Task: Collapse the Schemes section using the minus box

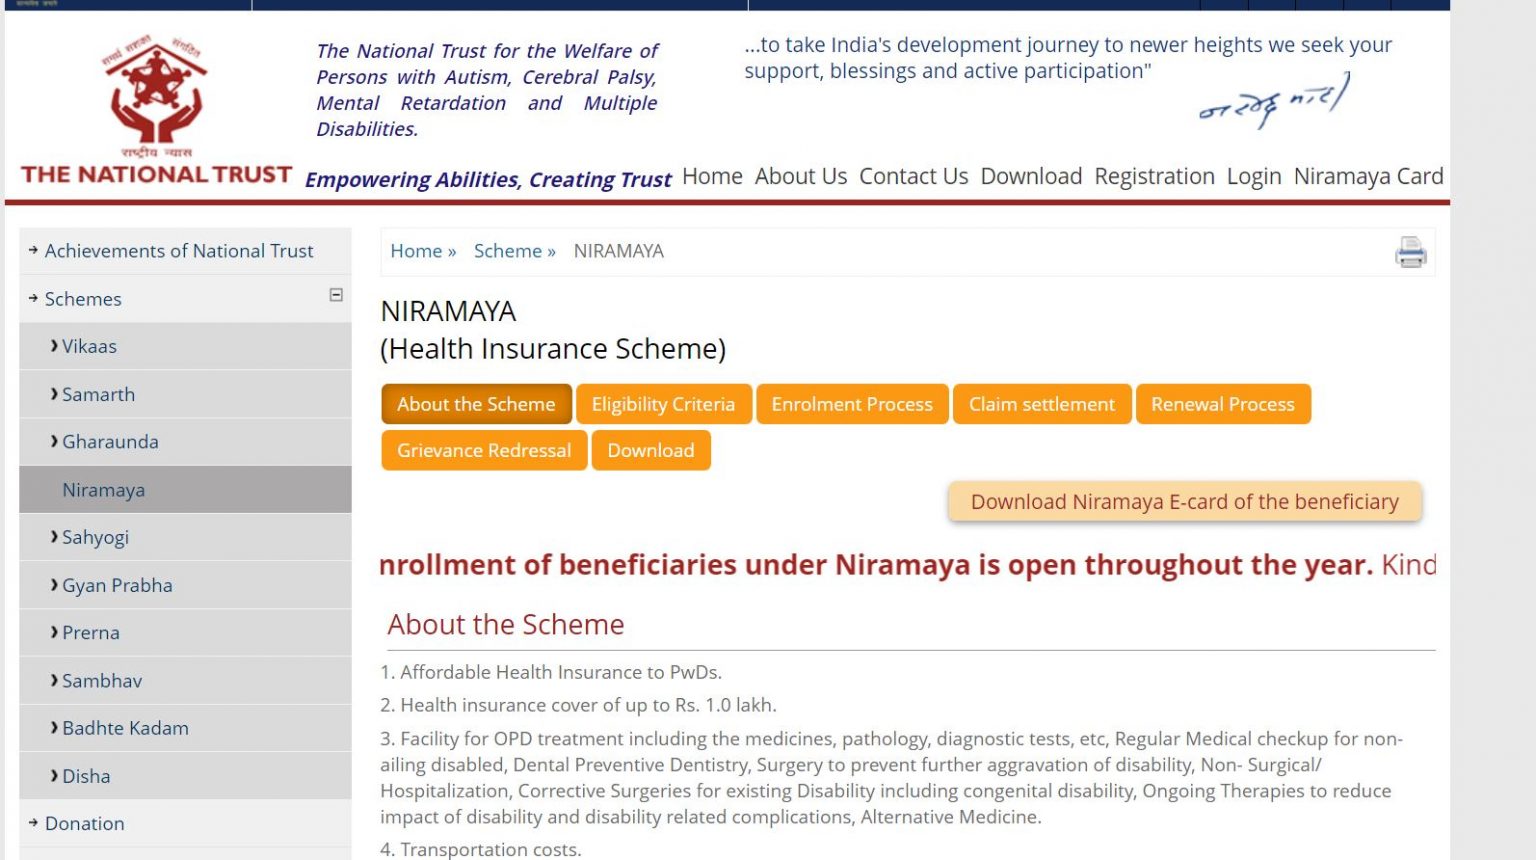Action: 335,297
